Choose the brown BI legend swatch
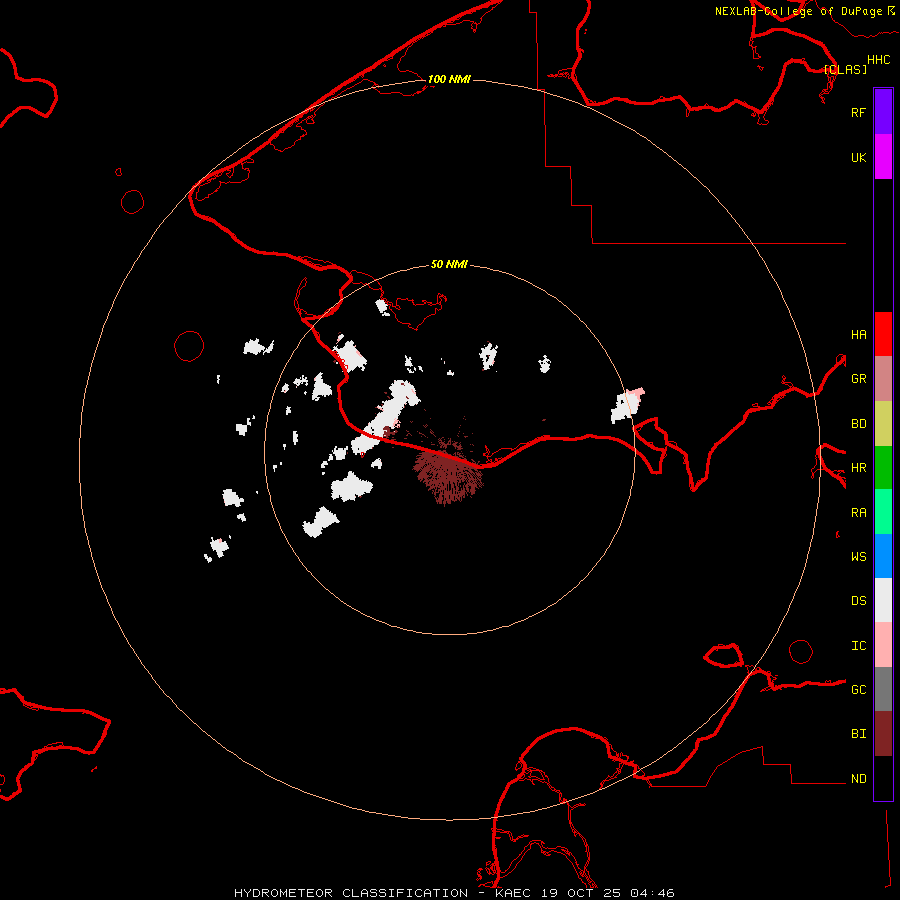The image size is (900, 900). coord(883,734)
